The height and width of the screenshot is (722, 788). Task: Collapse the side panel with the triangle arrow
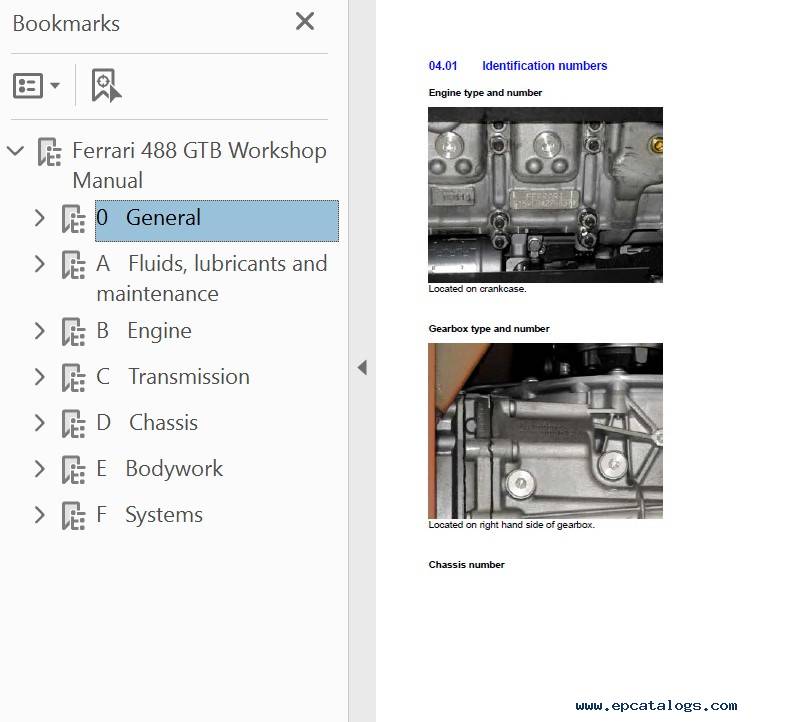click(362, 367)
